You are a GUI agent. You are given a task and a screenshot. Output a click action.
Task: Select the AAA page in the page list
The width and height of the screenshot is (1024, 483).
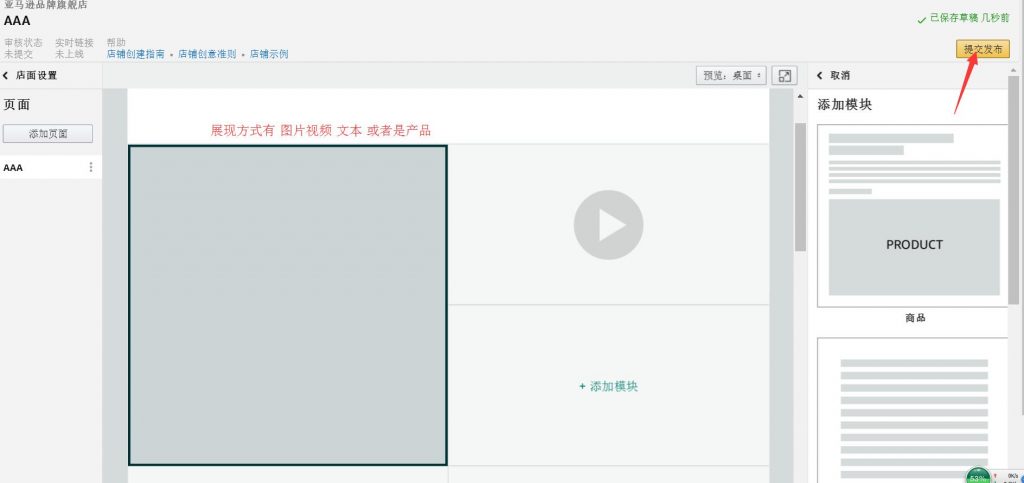click(x=14, y=168)
